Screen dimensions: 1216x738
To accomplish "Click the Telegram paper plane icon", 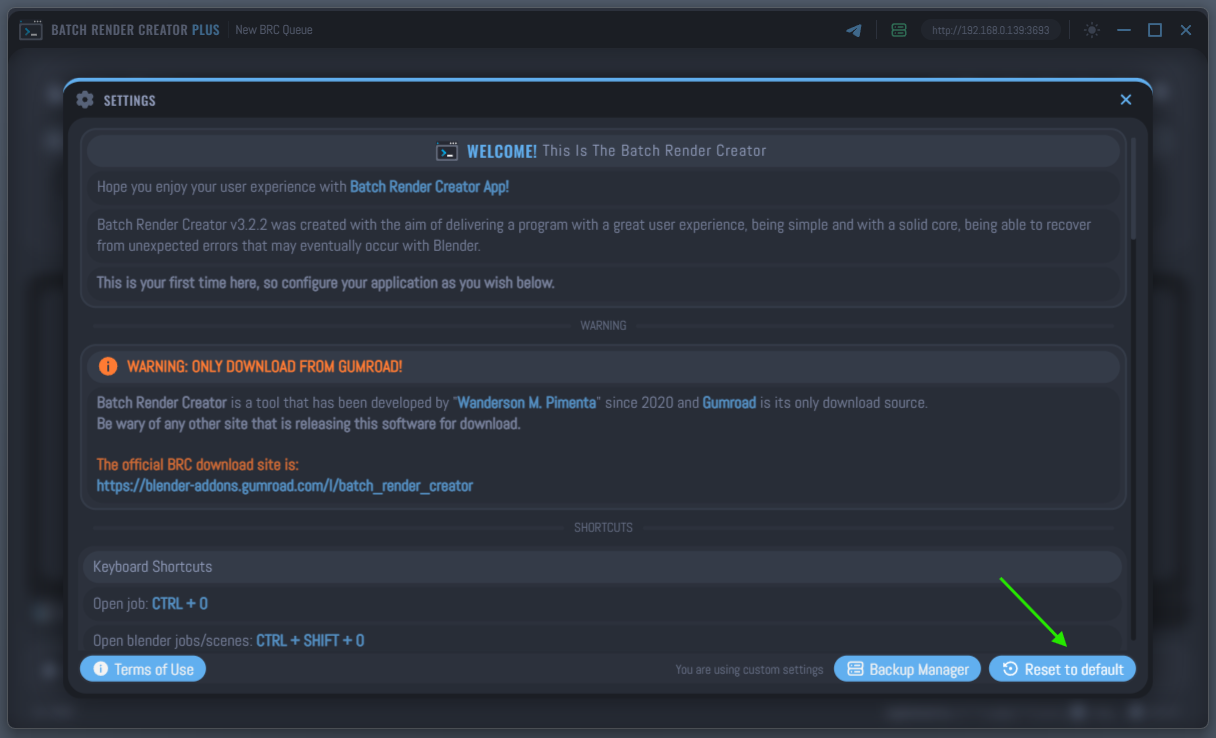I will click(x=854, y=30).
